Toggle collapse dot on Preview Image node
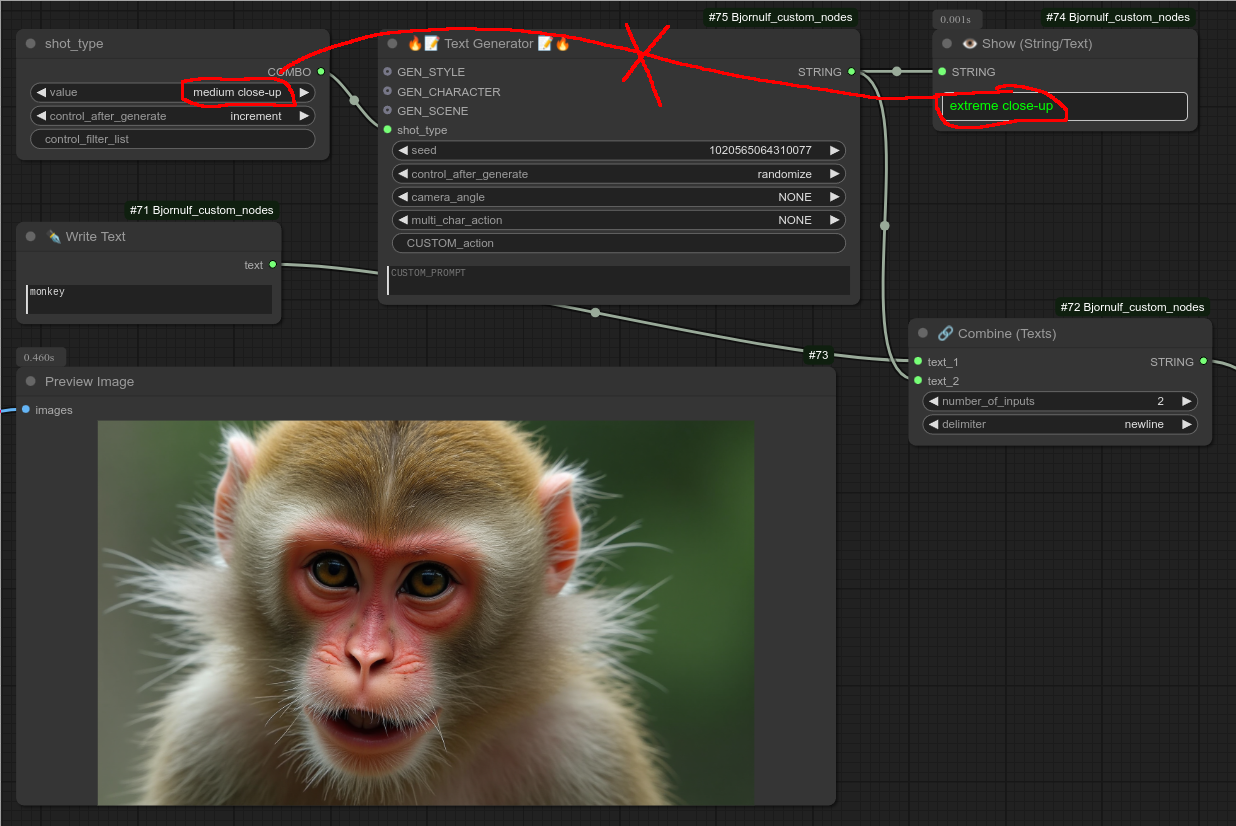 [x=31, y=382]
